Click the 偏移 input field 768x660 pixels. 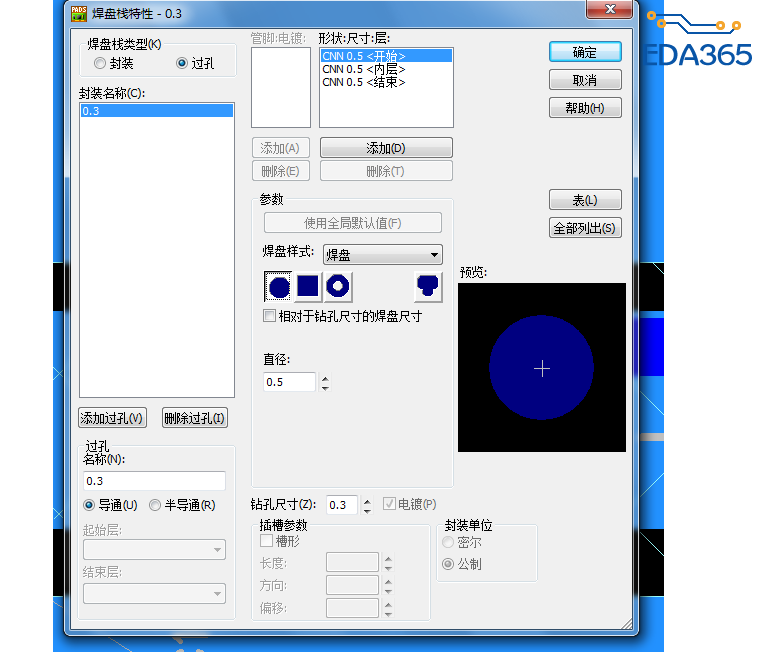[352, 608]
